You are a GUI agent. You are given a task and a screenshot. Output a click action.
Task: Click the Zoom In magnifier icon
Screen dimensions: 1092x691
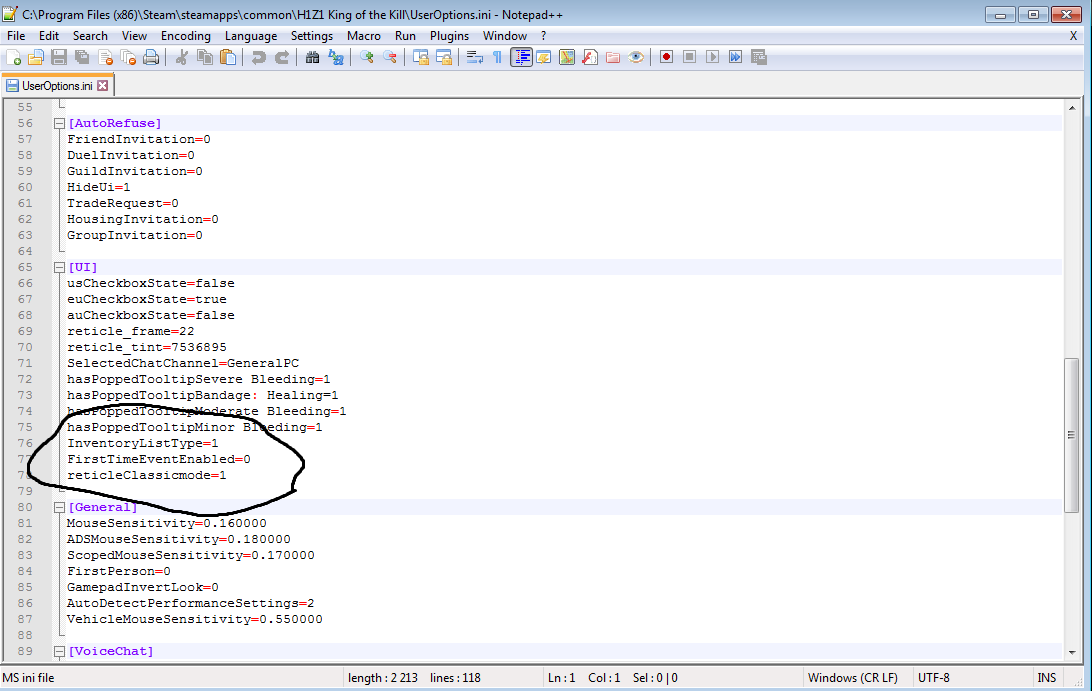click(366, 57)
